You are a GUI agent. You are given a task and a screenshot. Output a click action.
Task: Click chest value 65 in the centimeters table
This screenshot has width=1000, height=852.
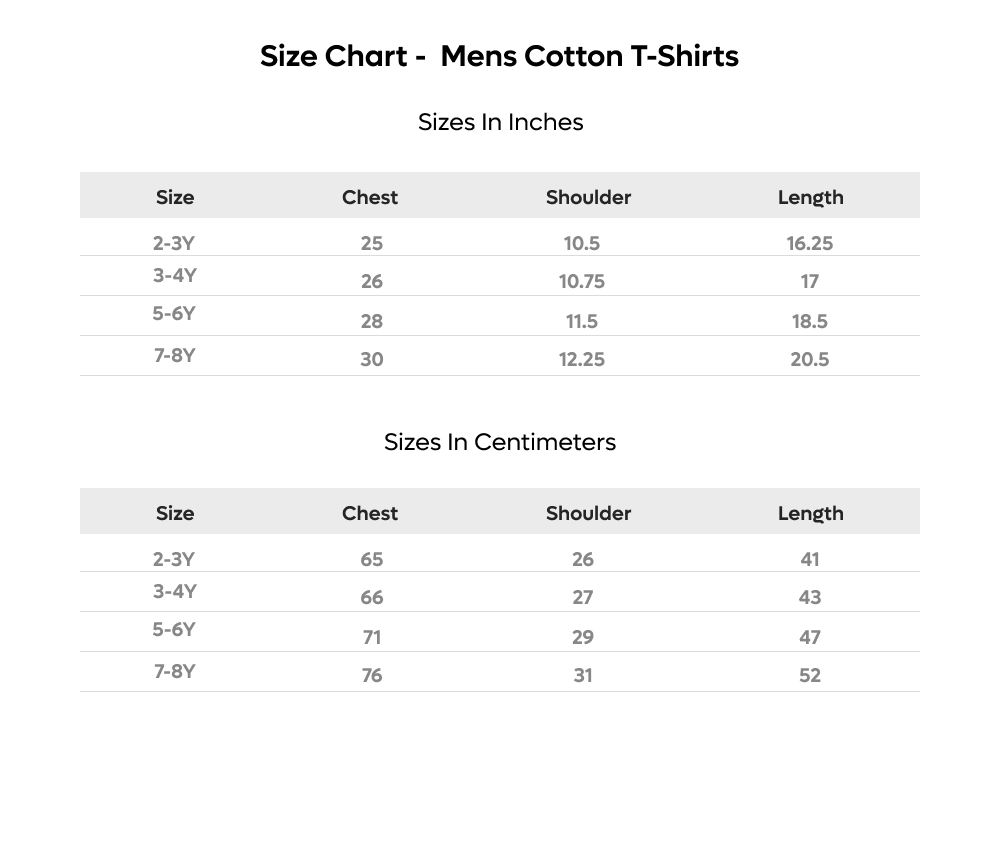click(x=372, y=559)
